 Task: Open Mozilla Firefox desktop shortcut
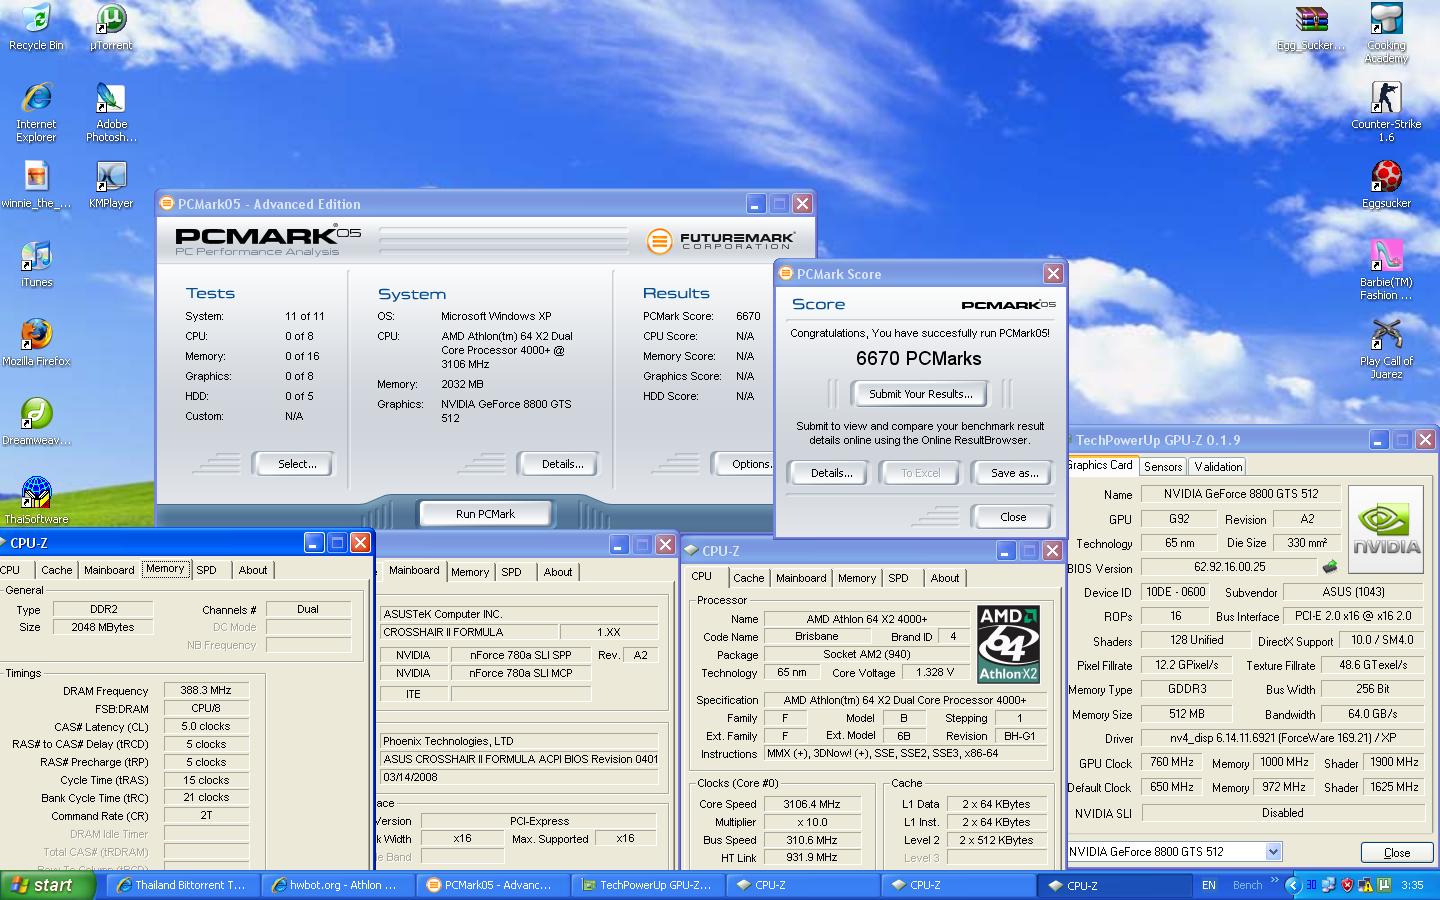click(36, 343)
